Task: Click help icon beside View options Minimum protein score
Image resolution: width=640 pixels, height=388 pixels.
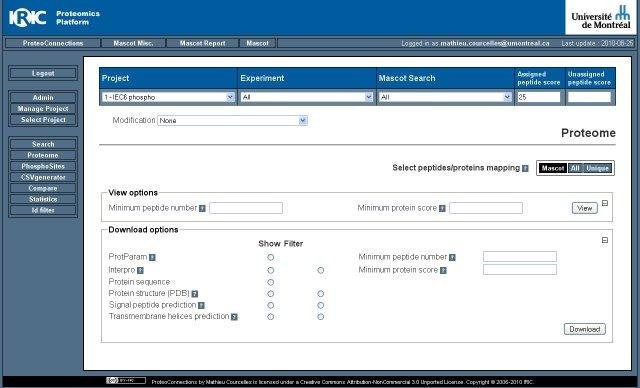Action: coord(442,208)
